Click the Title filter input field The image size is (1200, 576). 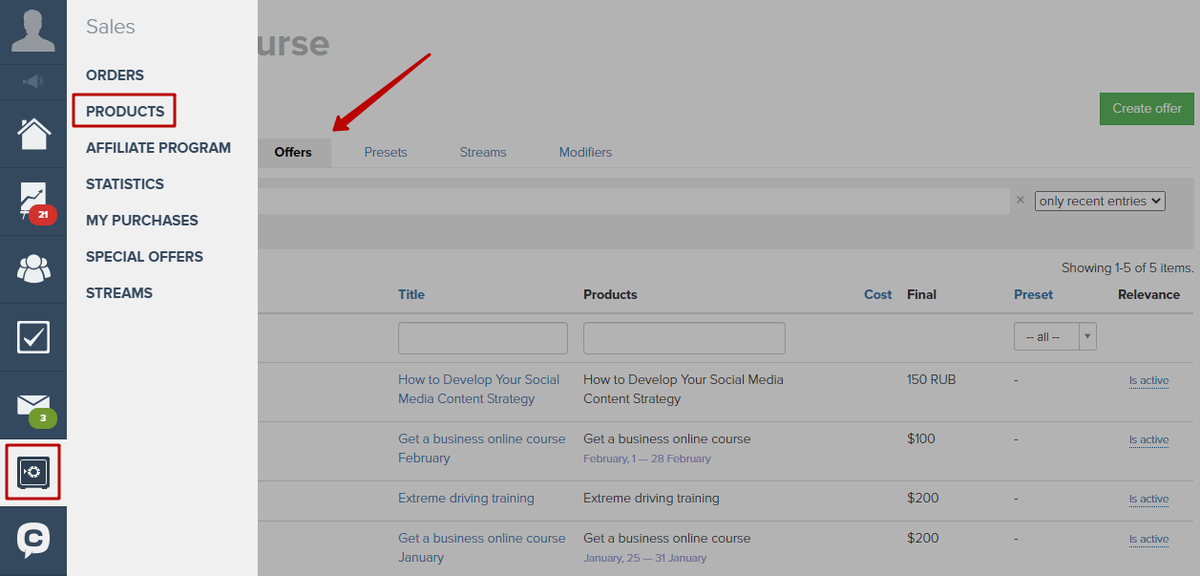click(483, 338)
